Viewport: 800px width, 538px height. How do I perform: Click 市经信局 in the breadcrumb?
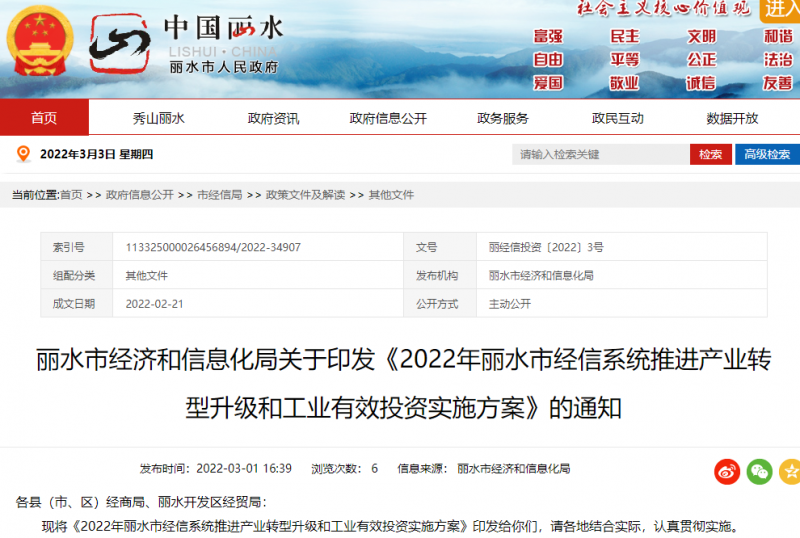pyautogui.click(x=219, y=195)
